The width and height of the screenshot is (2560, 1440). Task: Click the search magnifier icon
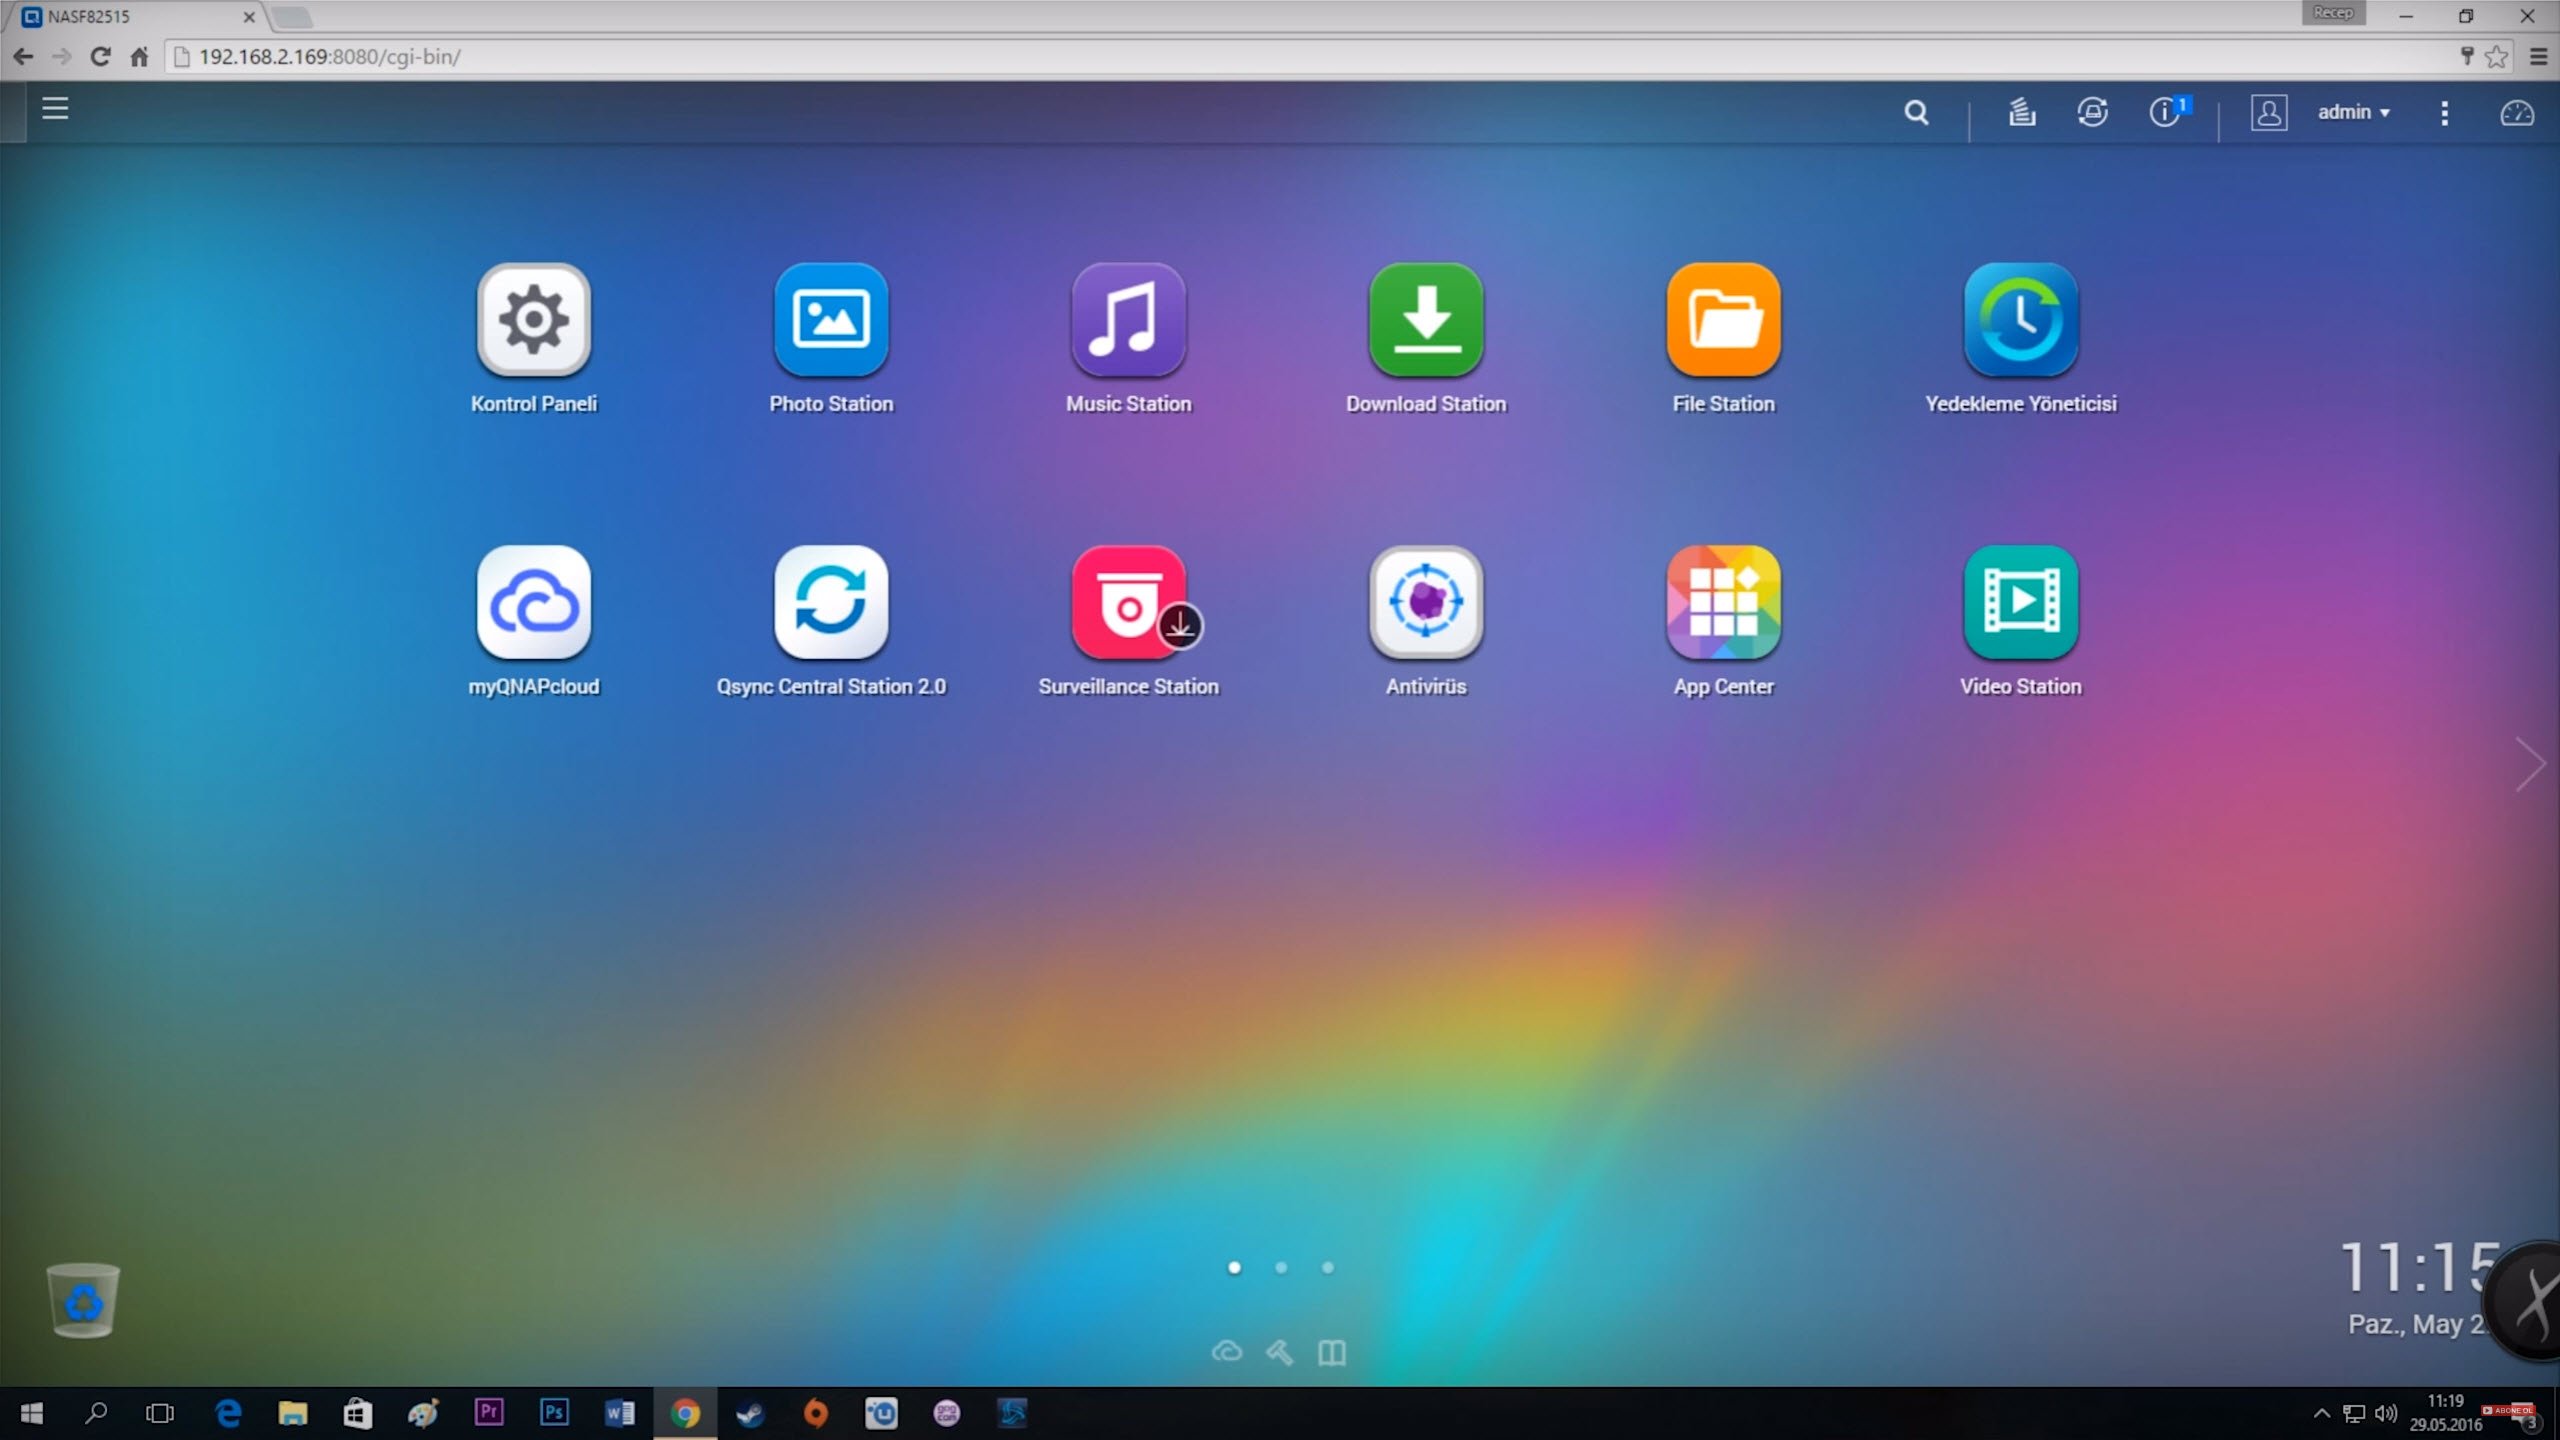coord(1916,112)
